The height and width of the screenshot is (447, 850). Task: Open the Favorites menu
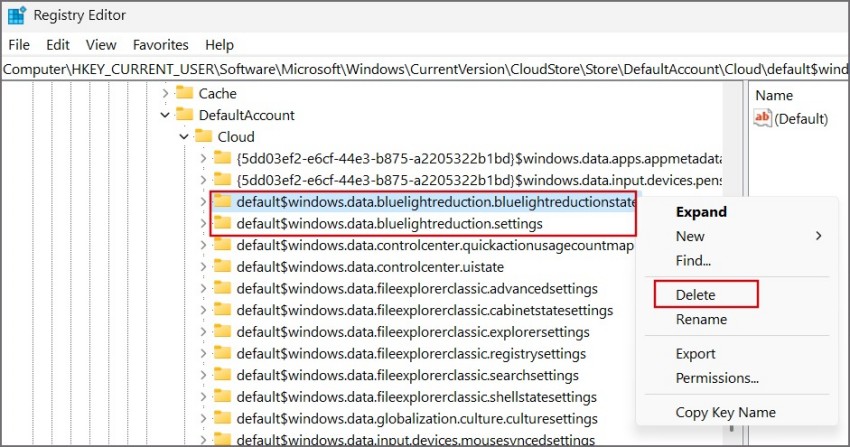(160, 45)
